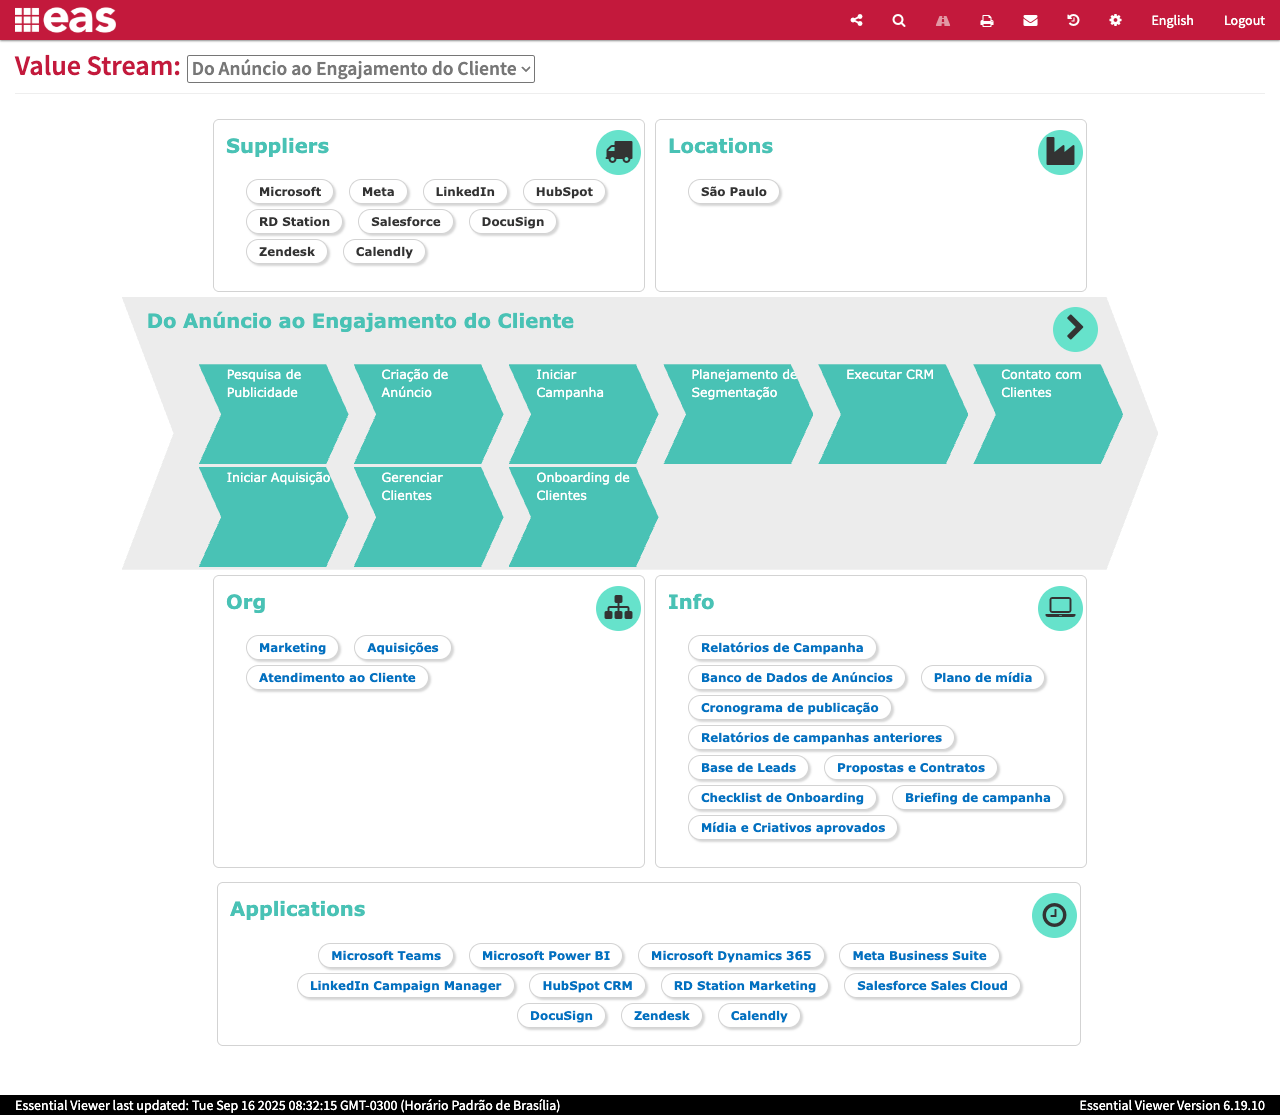Viewport: 1280px width, 1115px height.
Task: Click the Info laptop icon
Action: point(1060,608)
